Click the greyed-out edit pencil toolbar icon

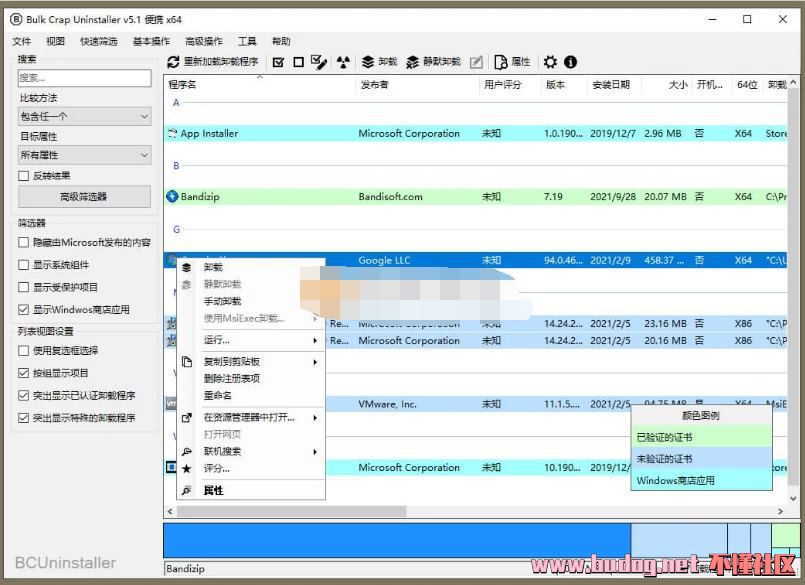(x=476, y=62)
